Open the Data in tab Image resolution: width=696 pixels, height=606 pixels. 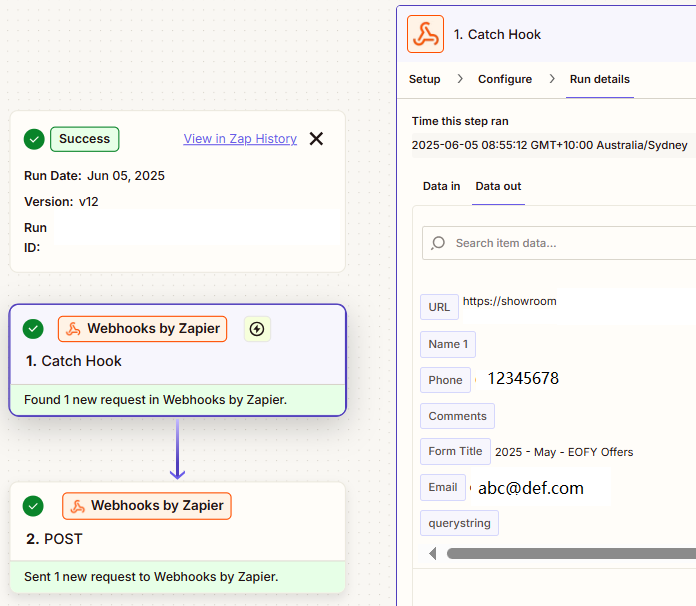coord(441,186)
